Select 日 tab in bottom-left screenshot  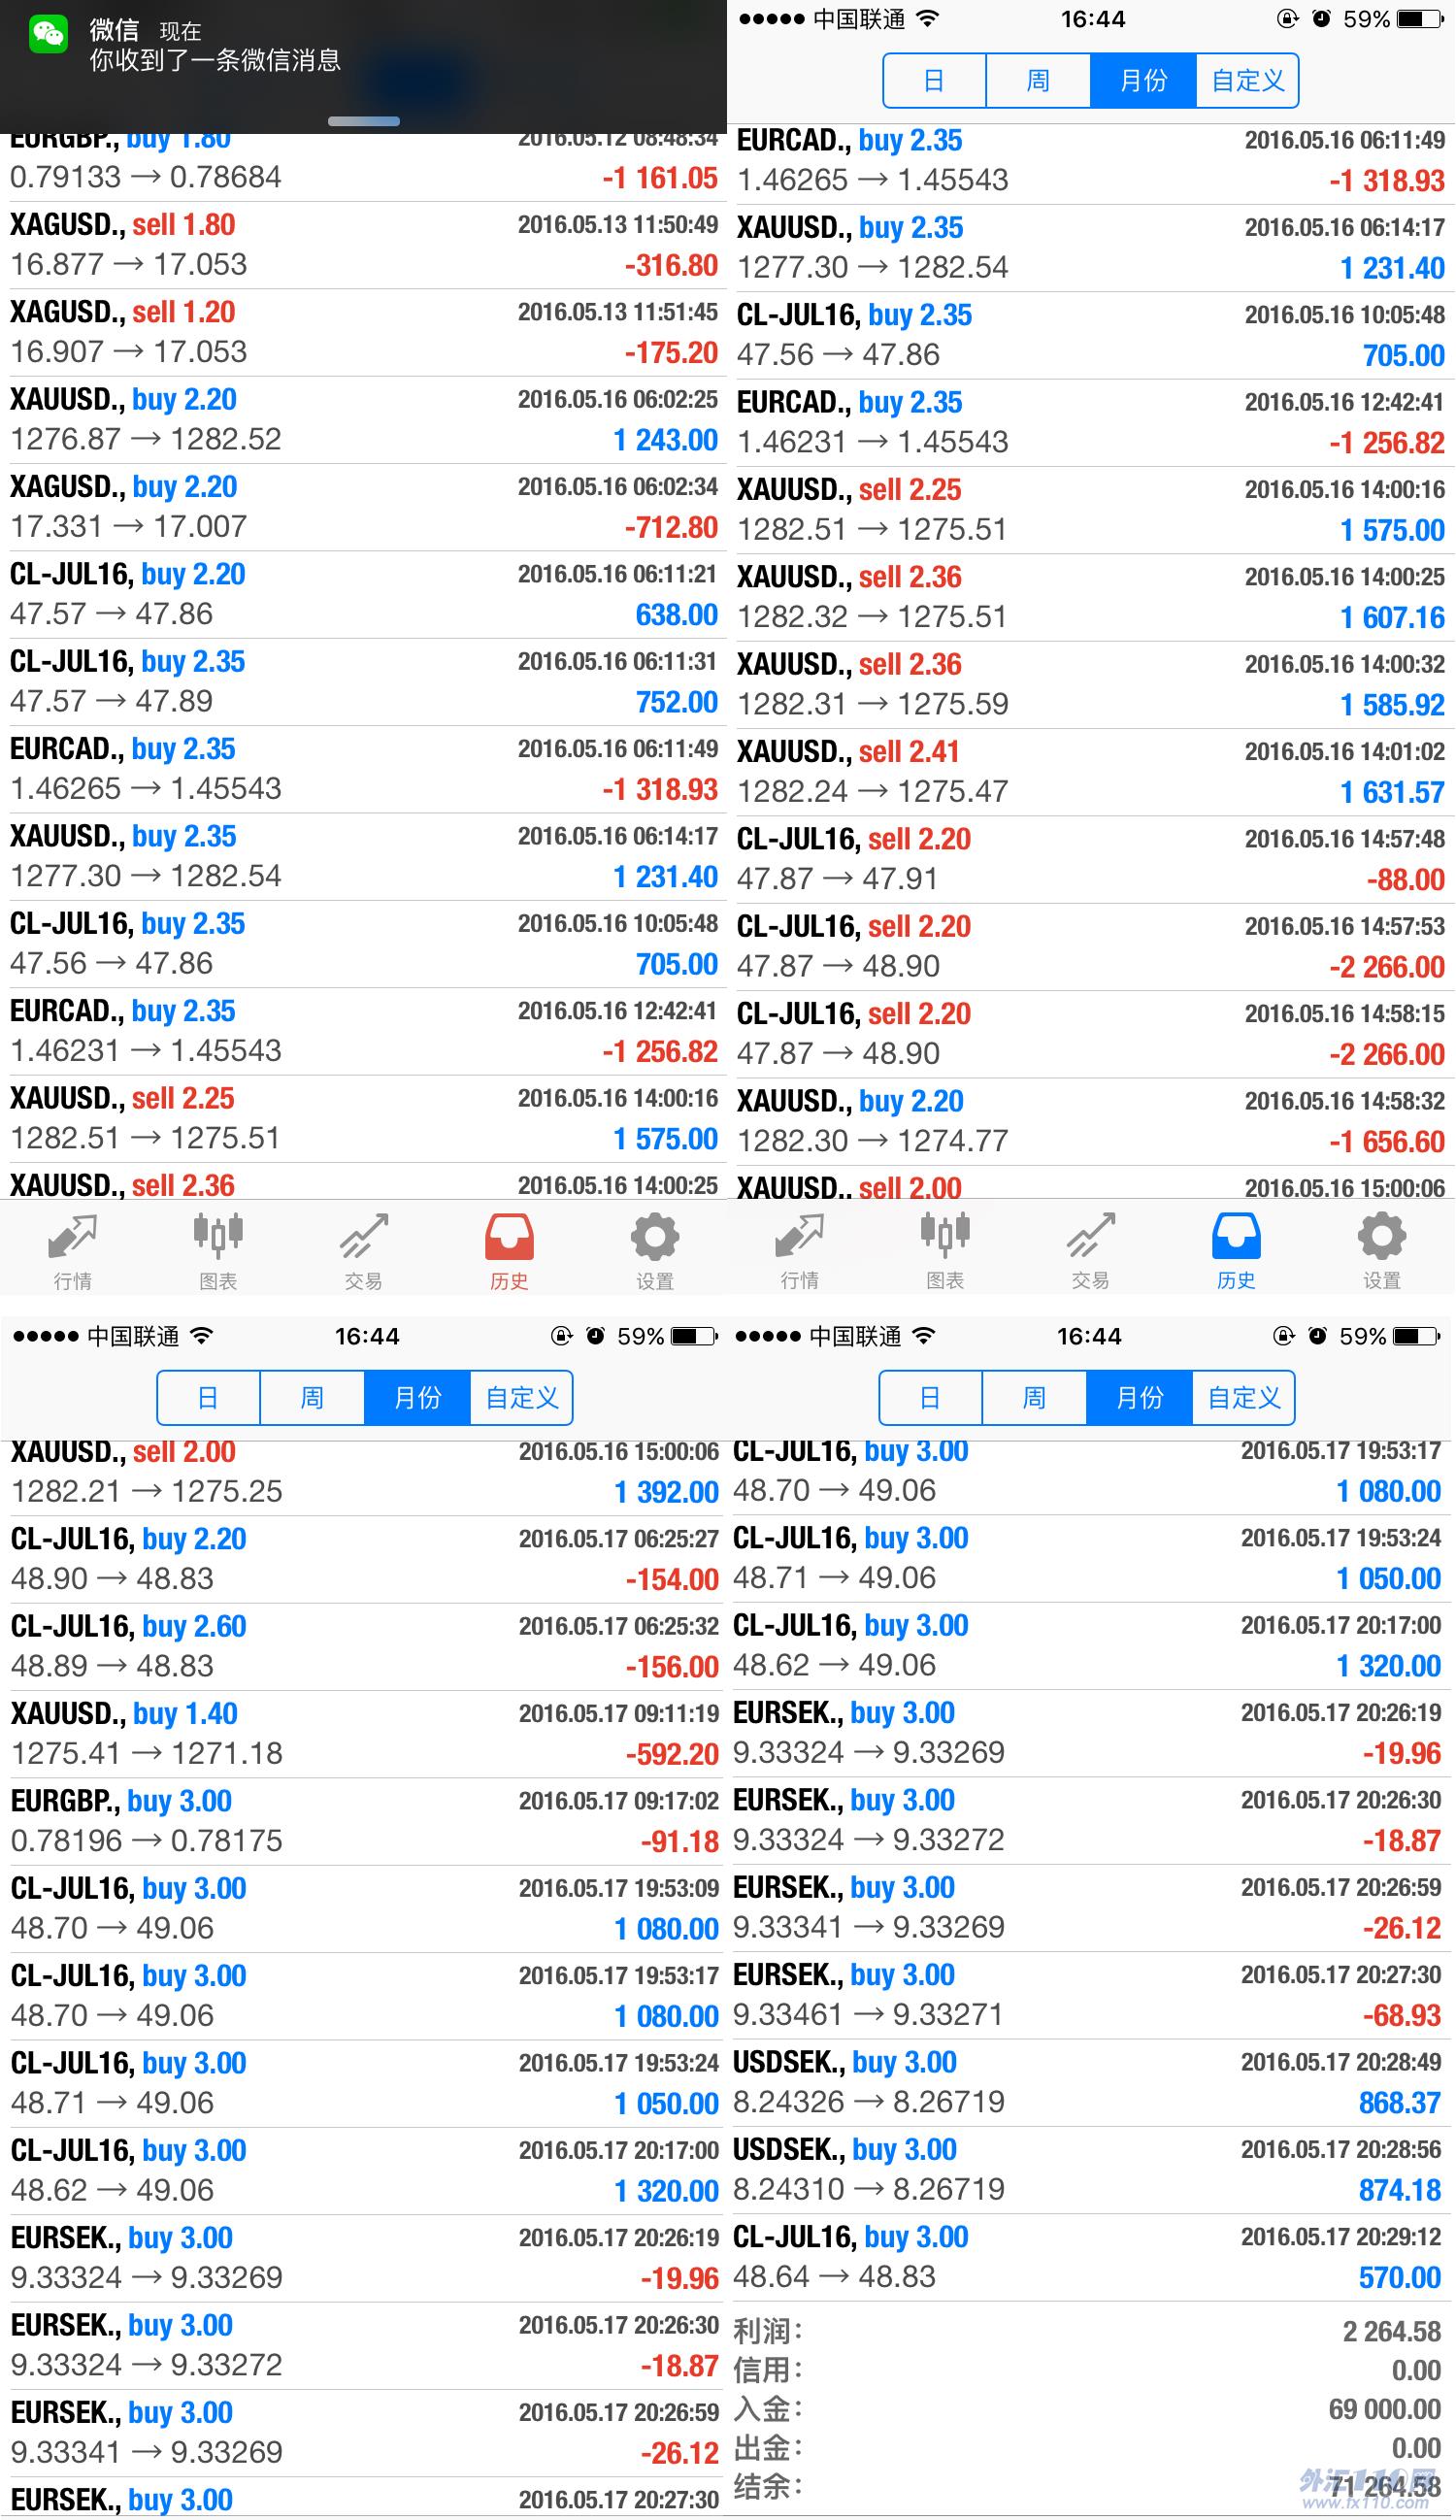(208, 1397)
